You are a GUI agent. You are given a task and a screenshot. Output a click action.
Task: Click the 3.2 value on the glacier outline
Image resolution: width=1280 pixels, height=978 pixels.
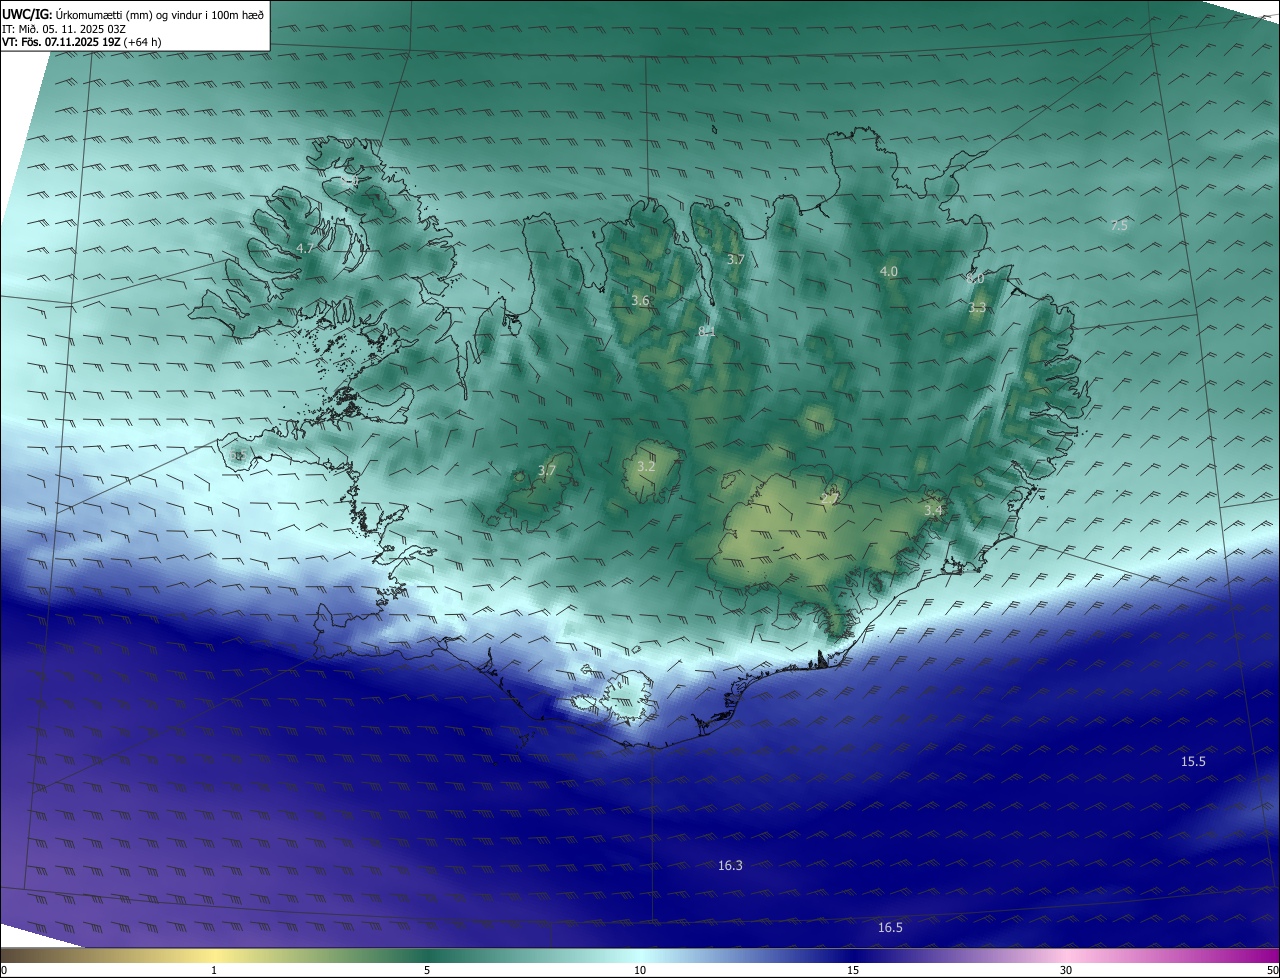(646, 466)
